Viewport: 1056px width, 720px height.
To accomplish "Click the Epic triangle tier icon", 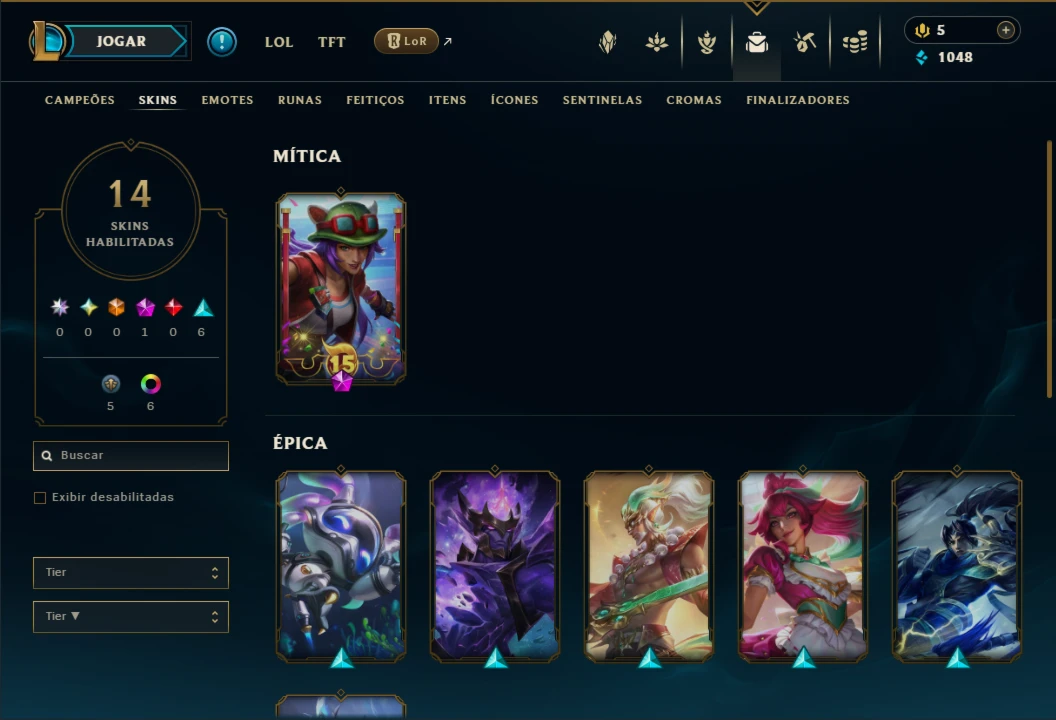I will [x=203, y=308].
